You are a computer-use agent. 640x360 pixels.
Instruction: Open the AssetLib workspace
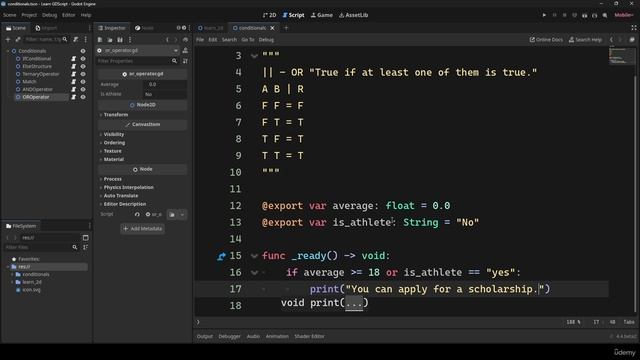(x=353, y=15)
